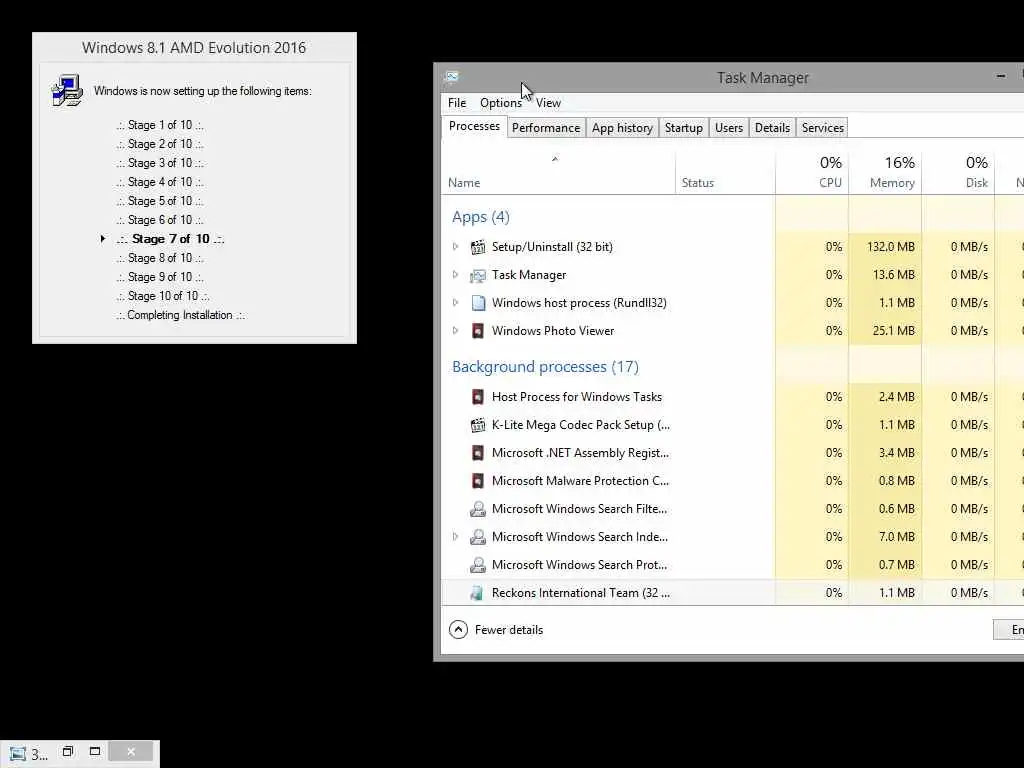1024x768 pixels.
Task: Open the View menu
Action: [x=548, y=103]
